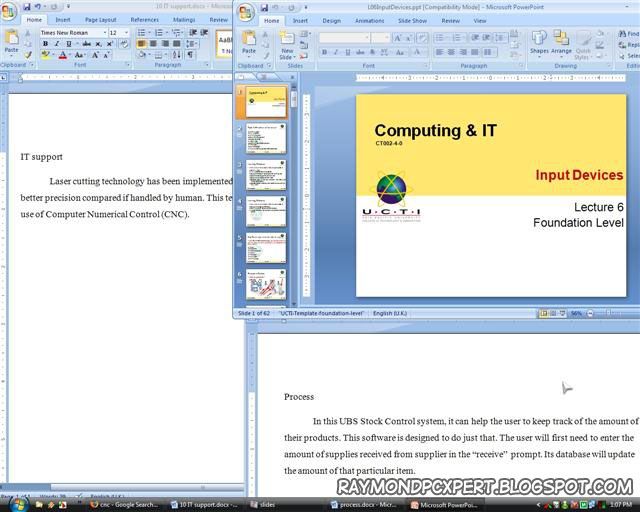This screenshot has width=640, height=512.
Task: Apply strikethrough in Word
Action: (x=87, y=44)
